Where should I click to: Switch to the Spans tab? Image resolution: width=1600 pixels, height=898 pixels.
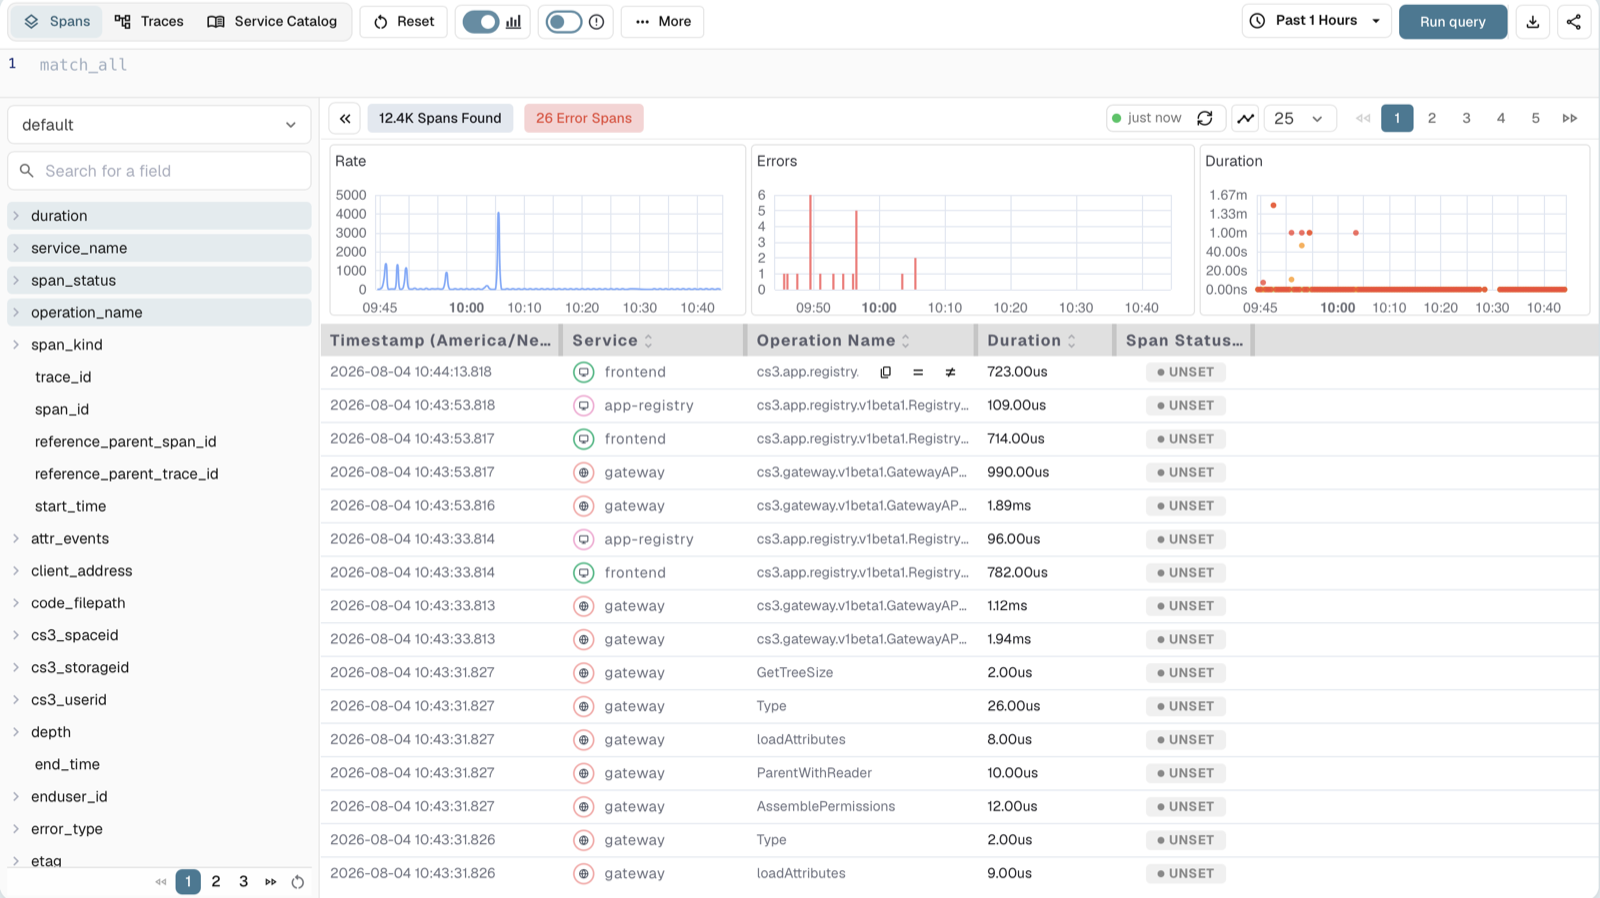click(x=57, y=21)
